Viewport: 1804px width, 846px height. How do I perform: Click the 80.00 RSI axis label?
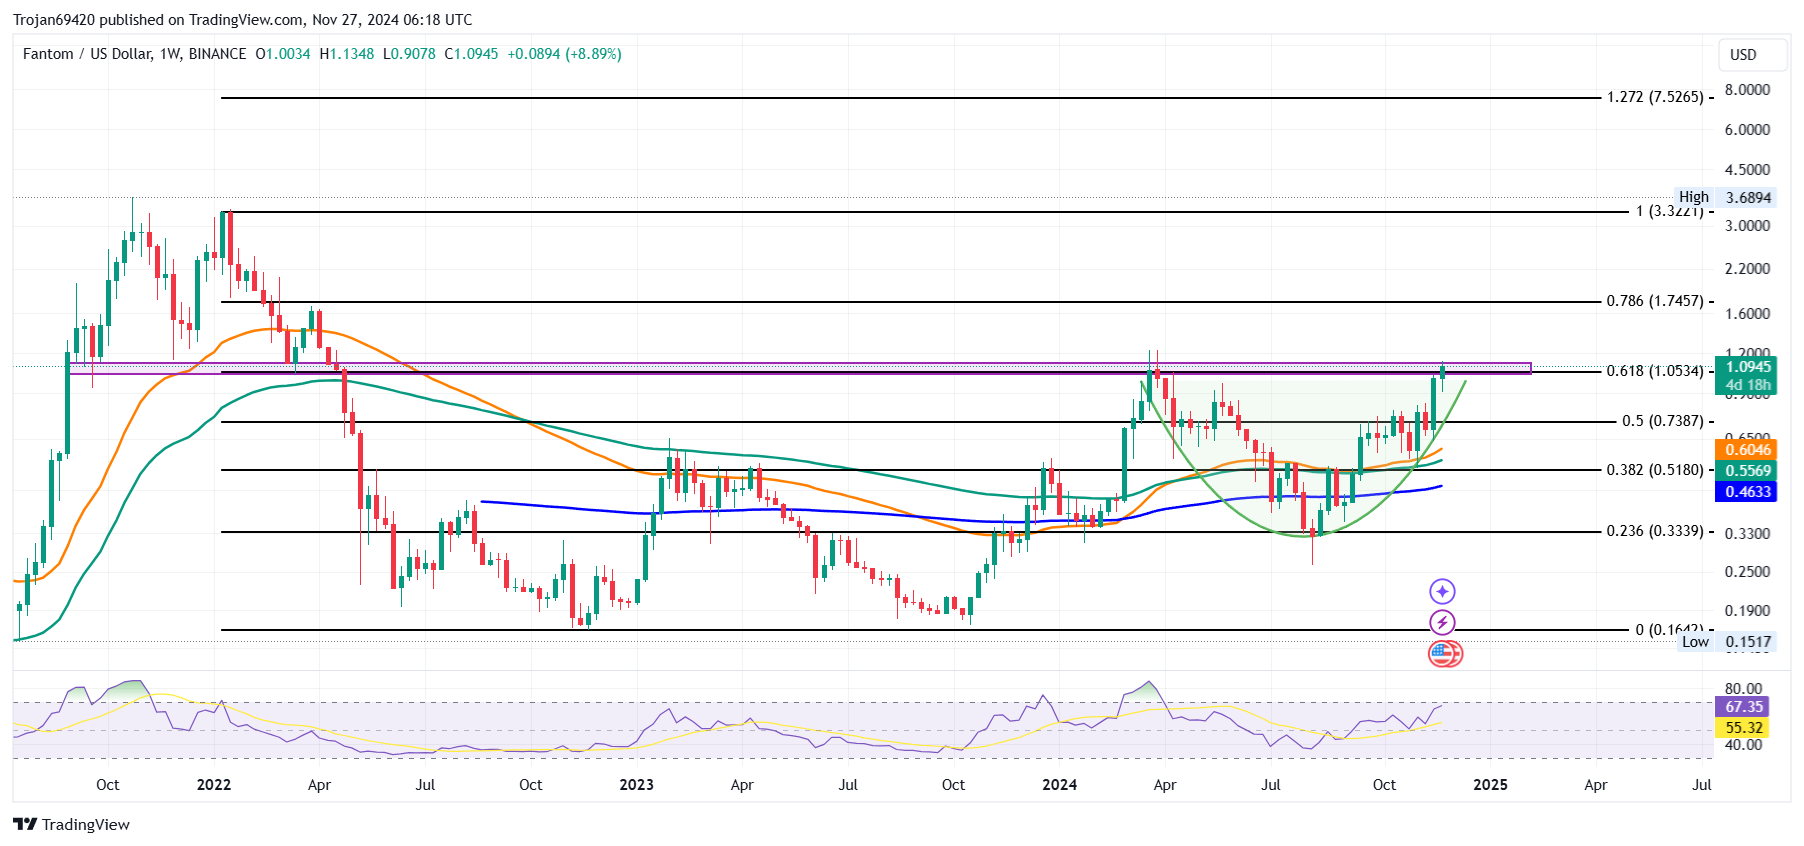[x=1743, y=689]
